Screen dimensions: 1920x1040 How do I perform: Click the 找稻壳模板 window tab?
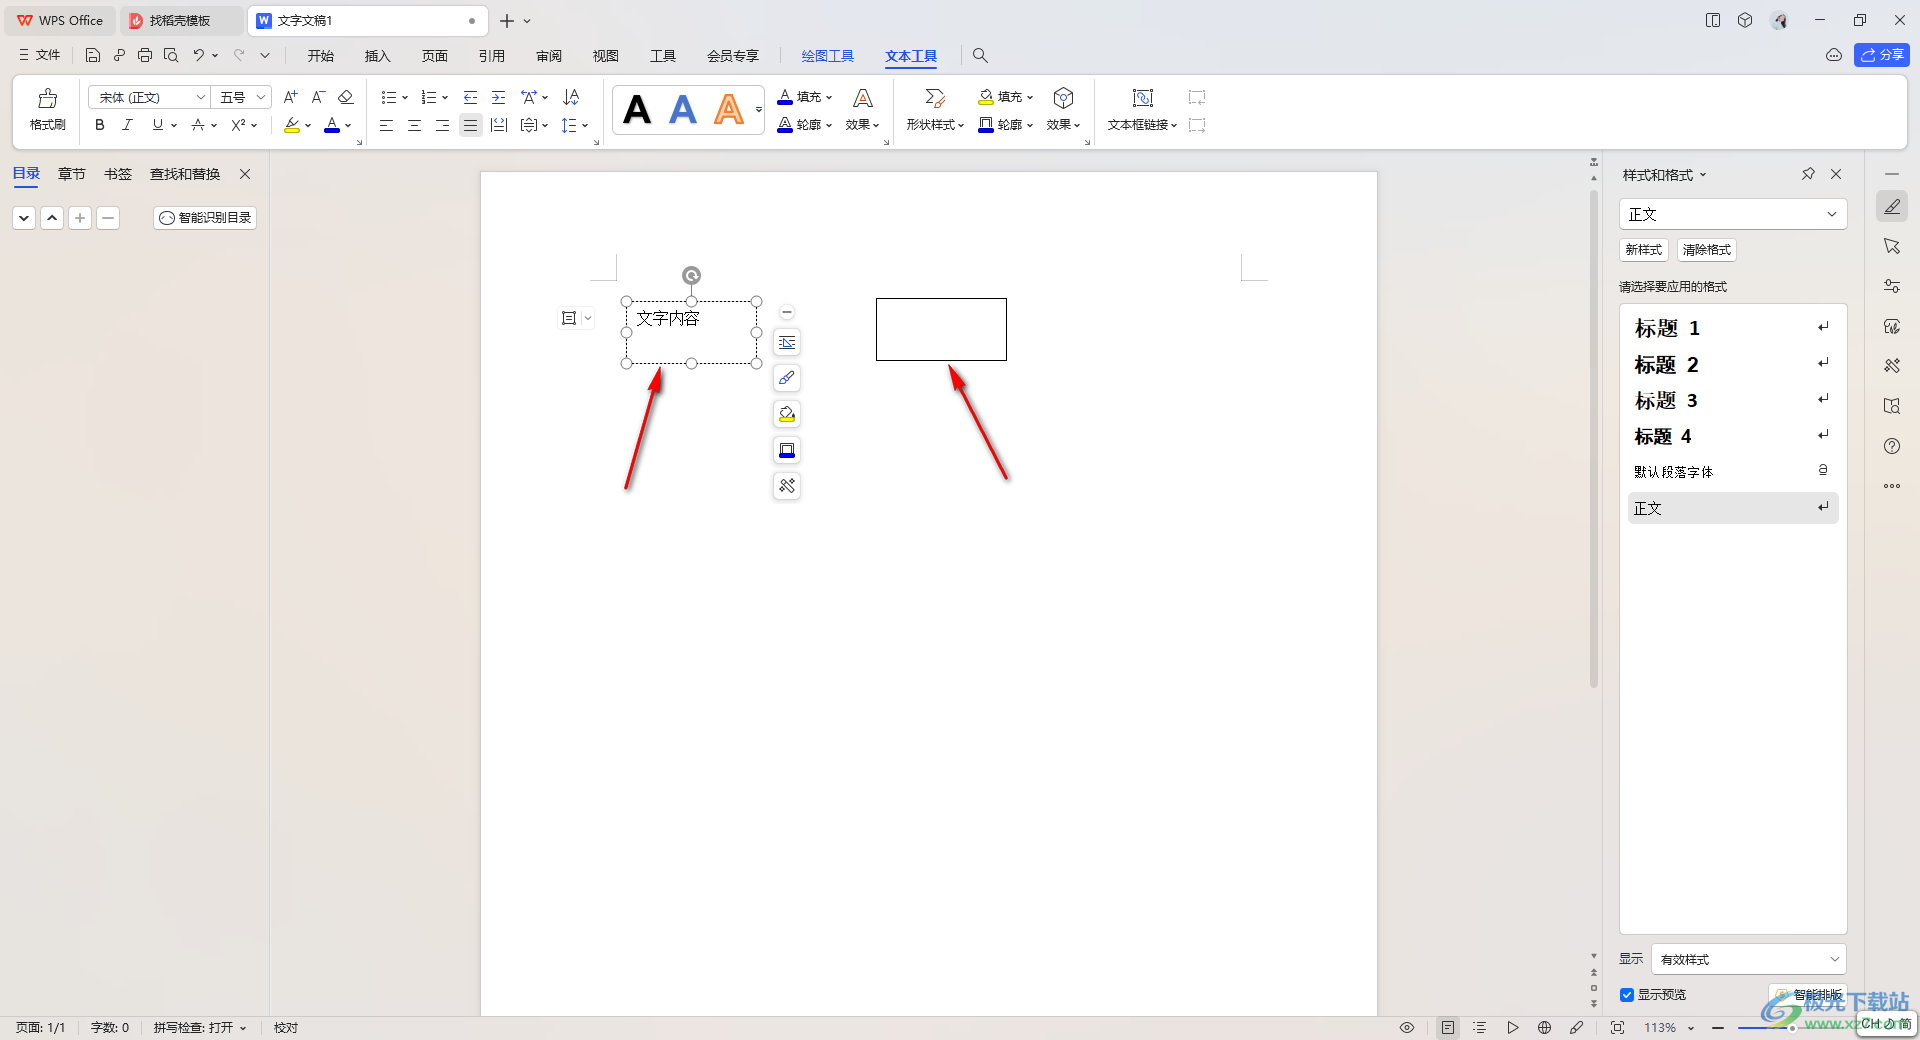pyautogui.click(x=180, y=20)
